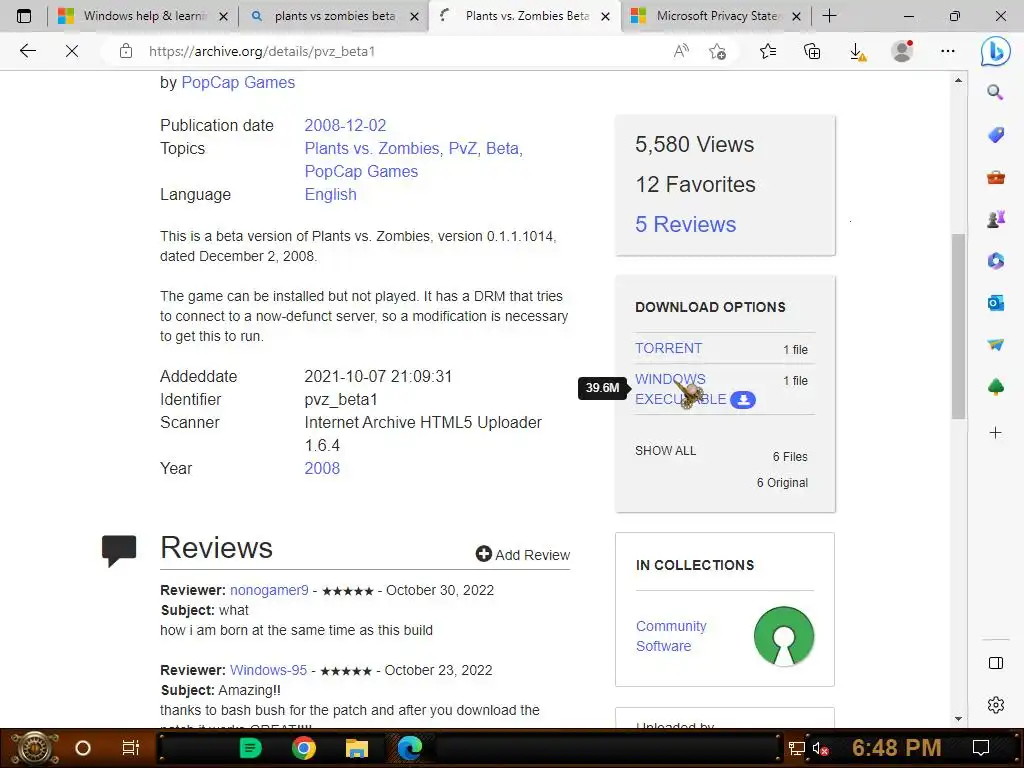This screenshot has height=768, width=1024.
Task: Jump to 5 Reviews link
Action: [x=685, y=224]
